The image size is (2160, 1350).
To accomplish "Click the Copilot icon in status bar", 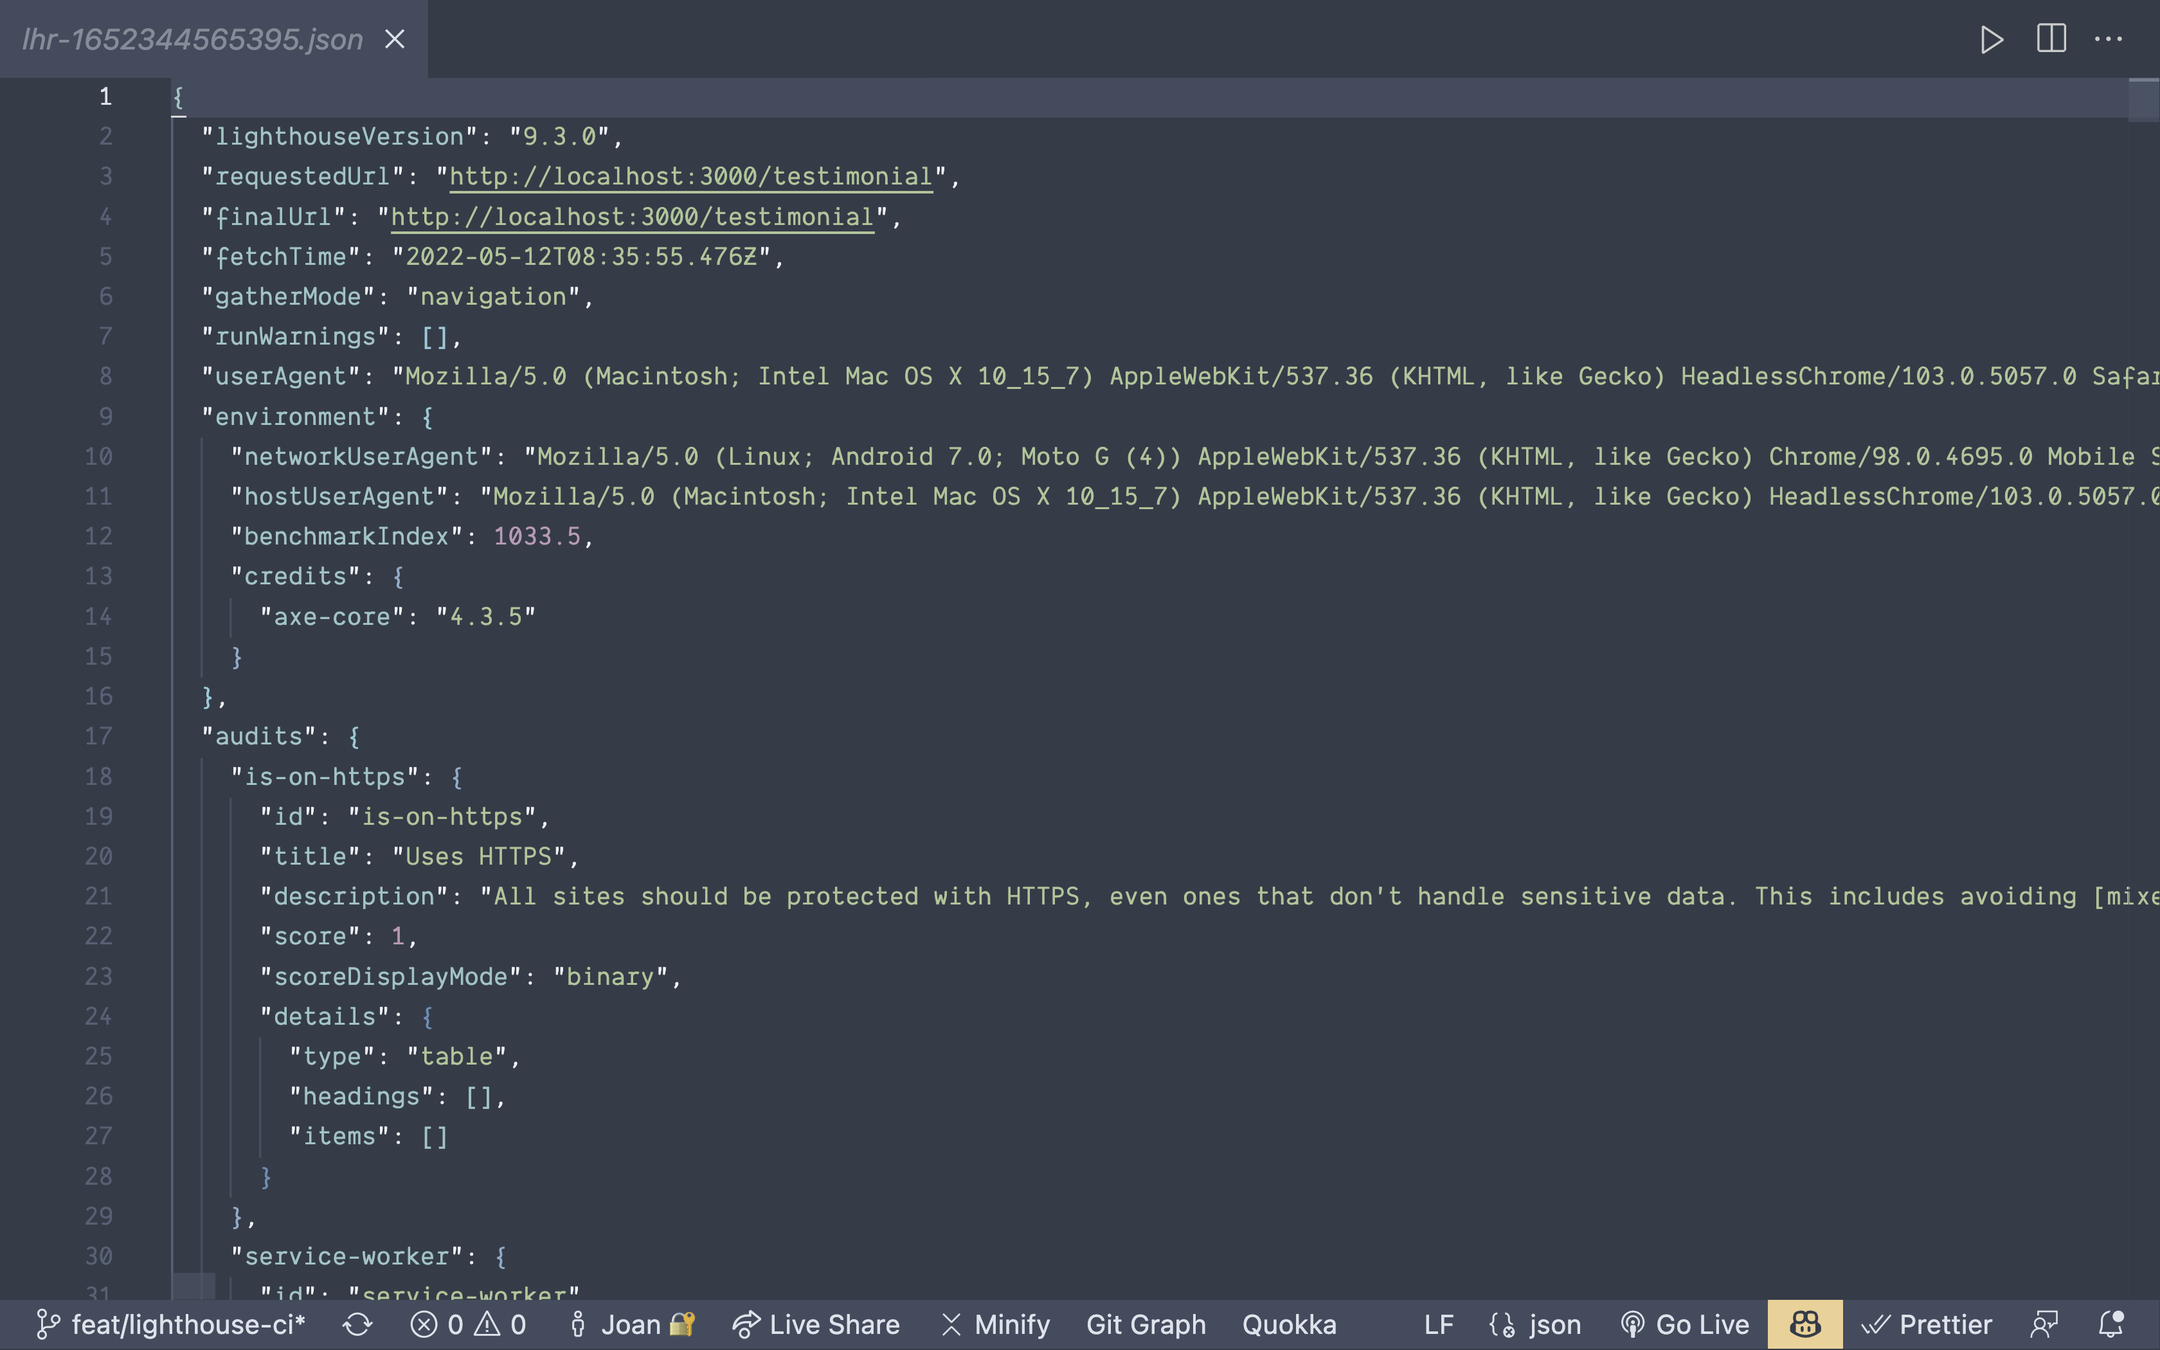I will 1804,1325.
